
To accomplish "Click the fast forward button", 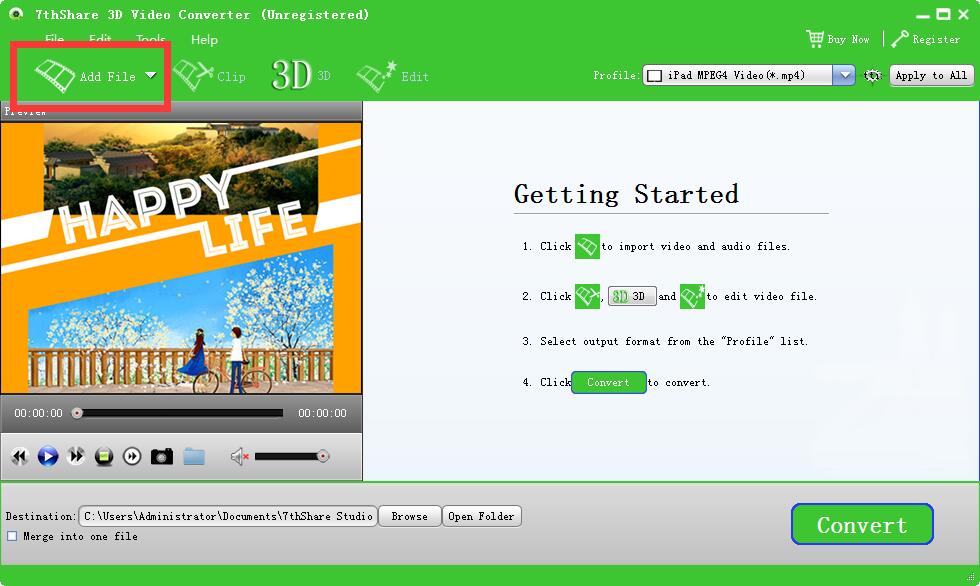I will pos(76,456).
